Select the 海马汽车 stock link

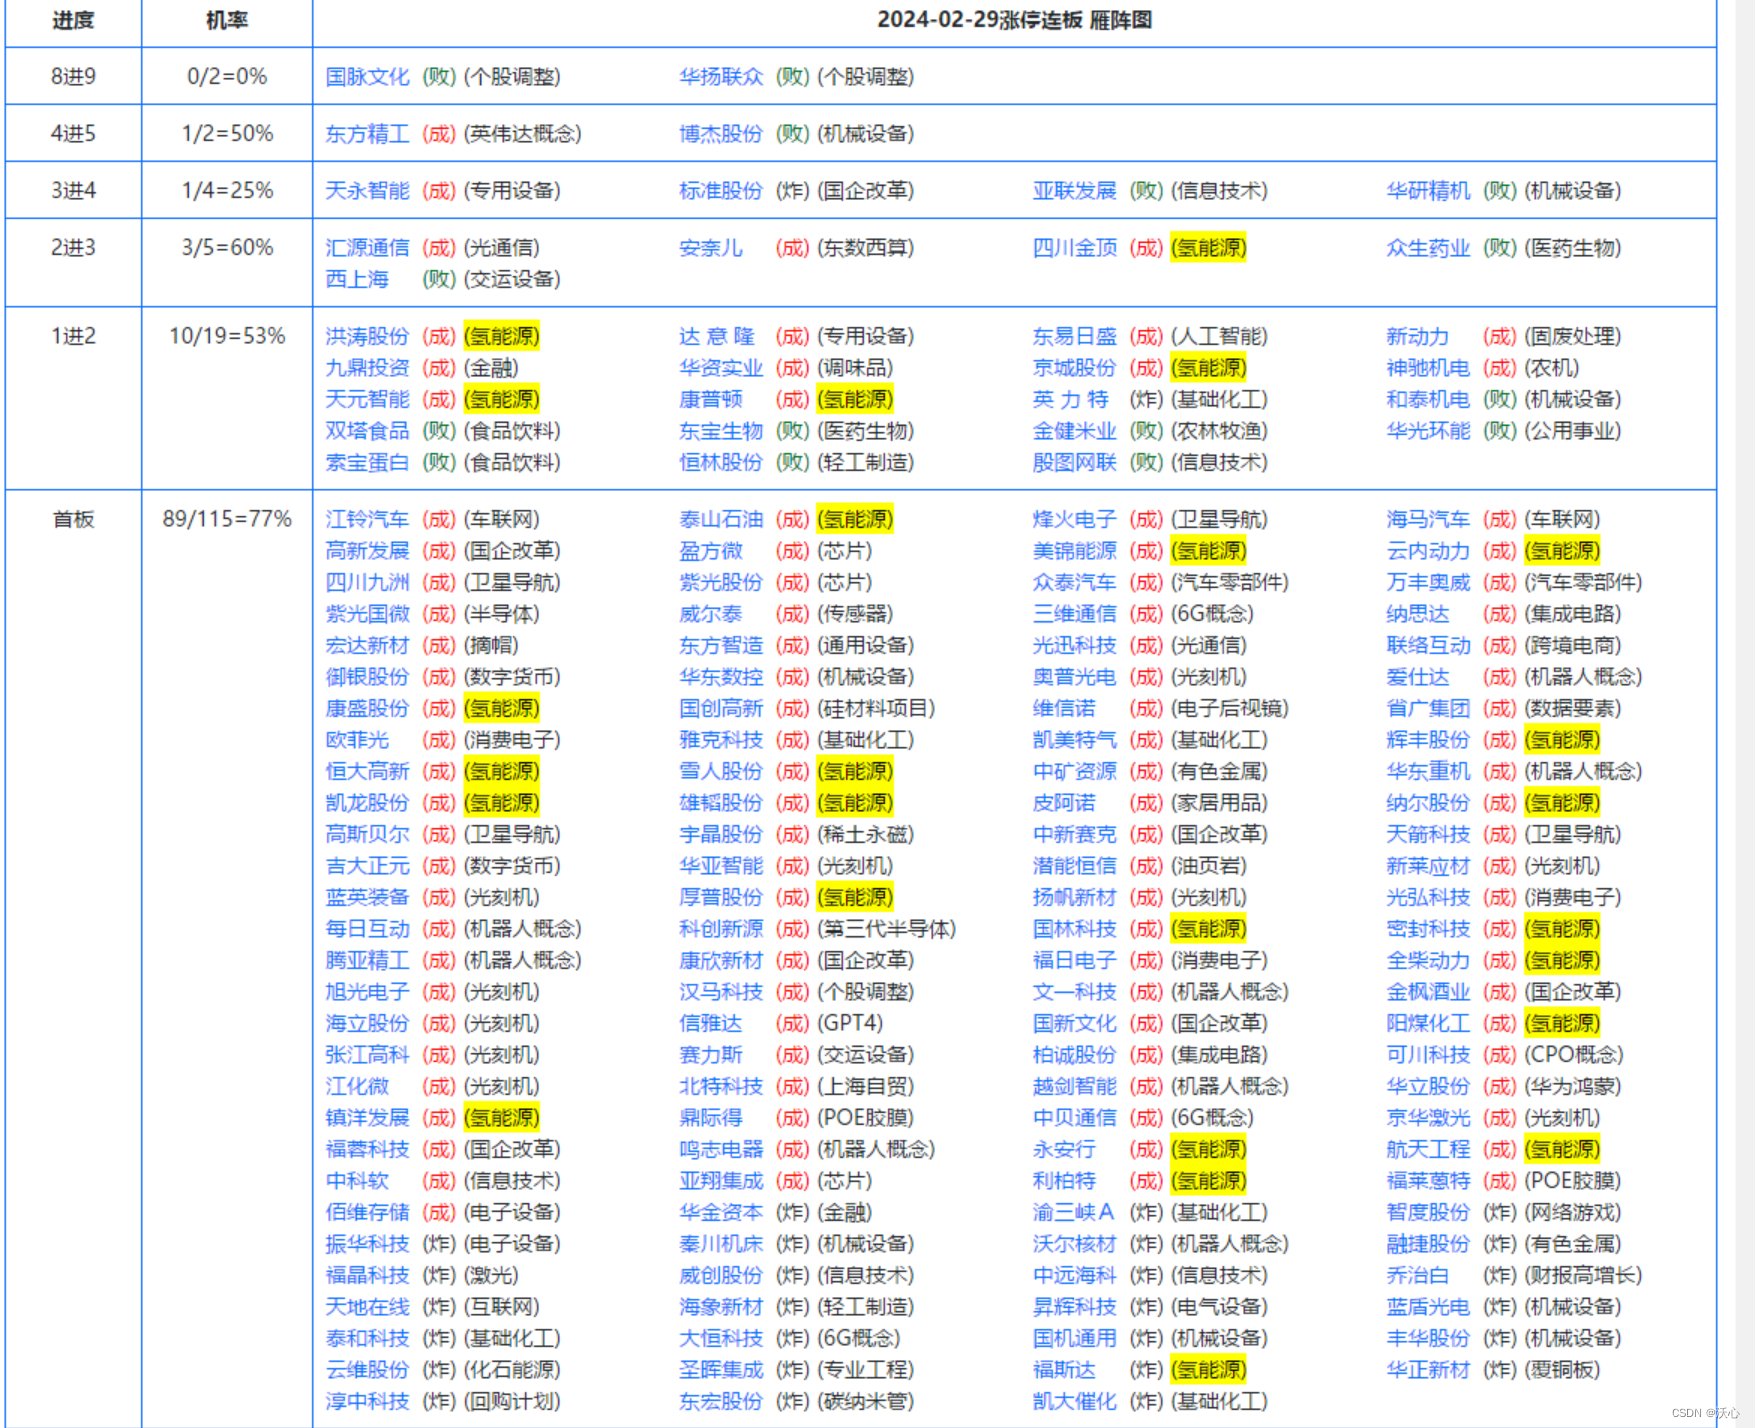tap(1428, 520)
